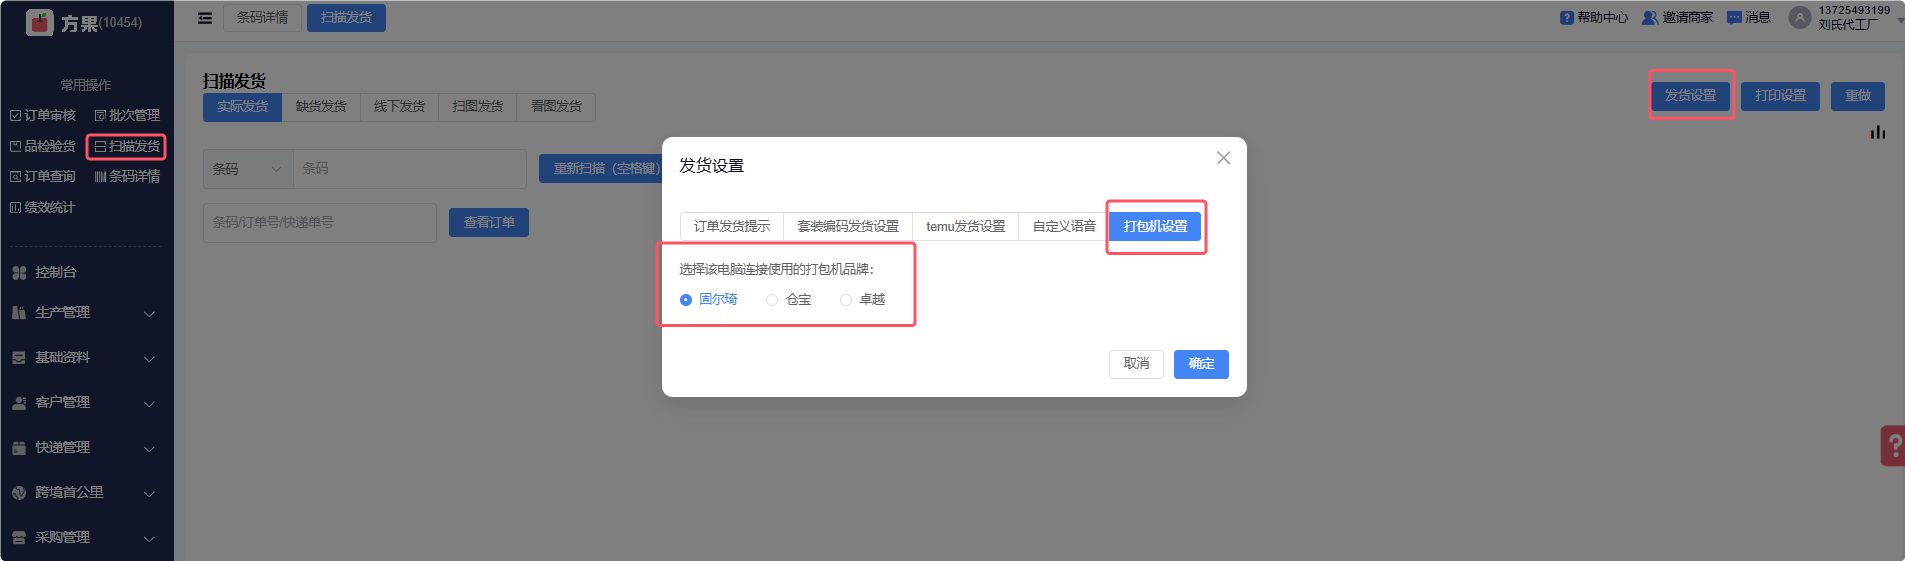Close the 发货设置 dialog with X

click(1223, 158)
